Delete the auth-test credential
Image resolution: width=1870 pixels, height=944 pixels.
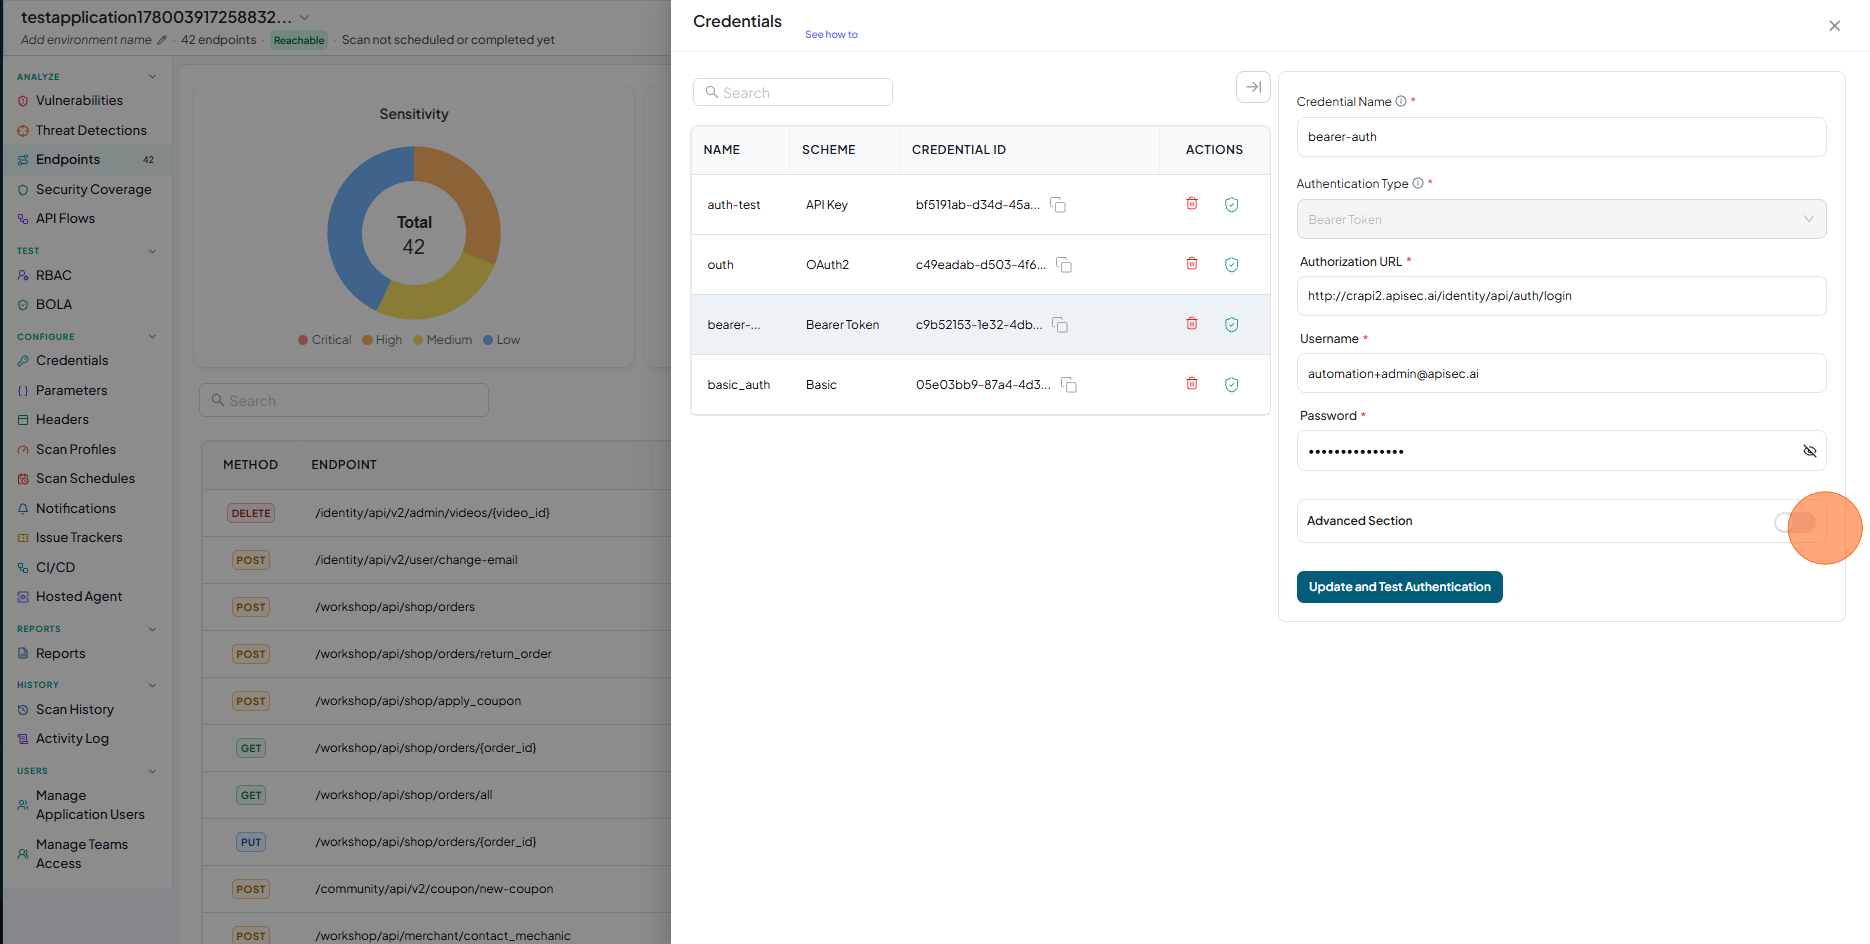coord(1192,204)
